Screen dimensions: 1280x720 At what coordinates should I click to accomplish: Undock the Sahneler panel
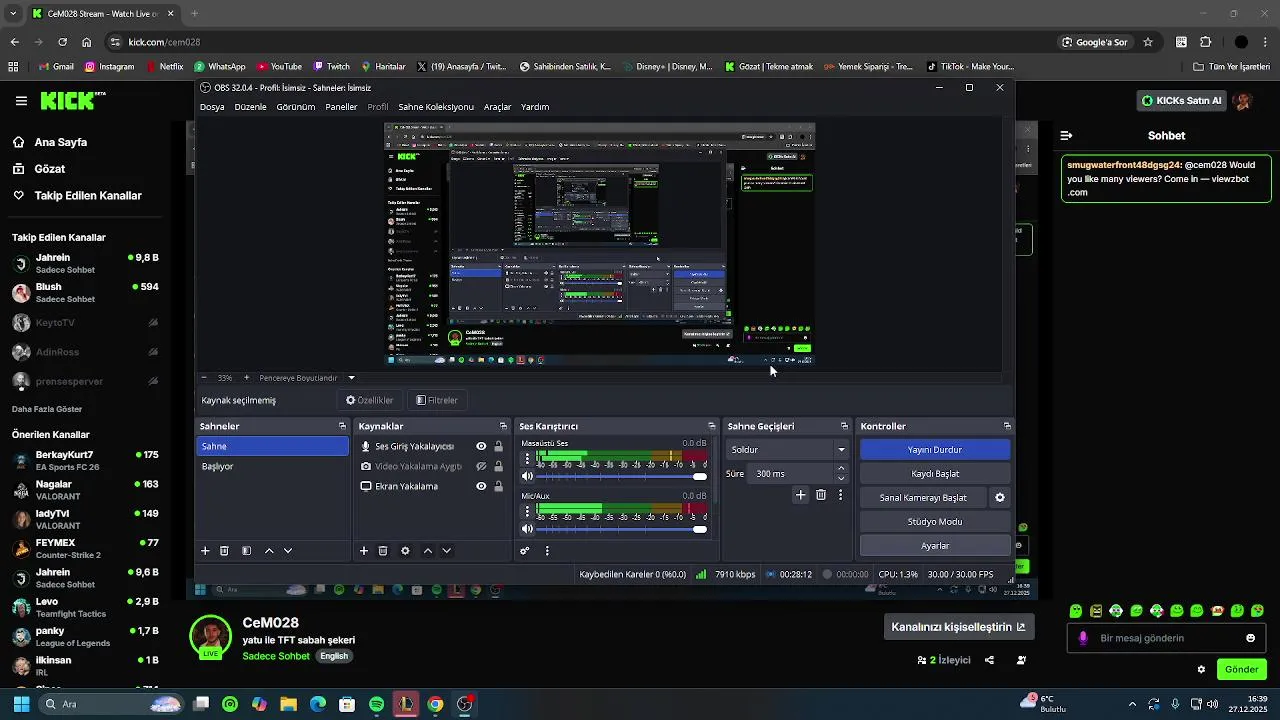tap(342, 427)
